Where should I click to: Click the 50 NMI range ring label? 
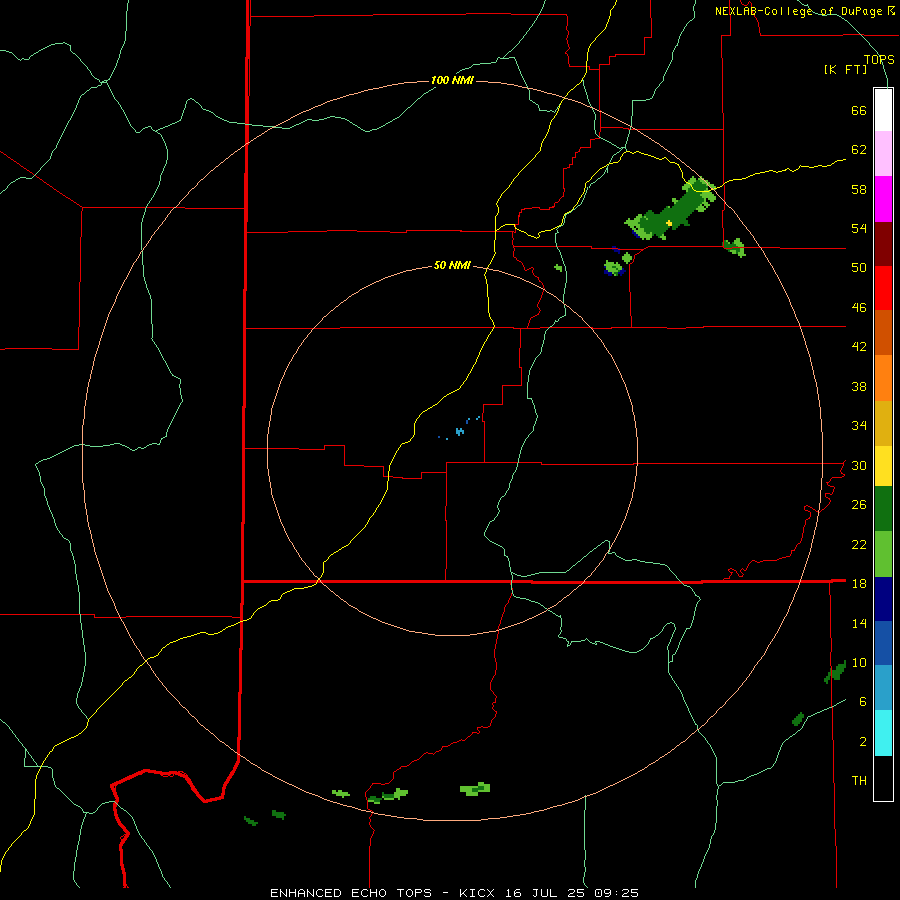[452, 265]
